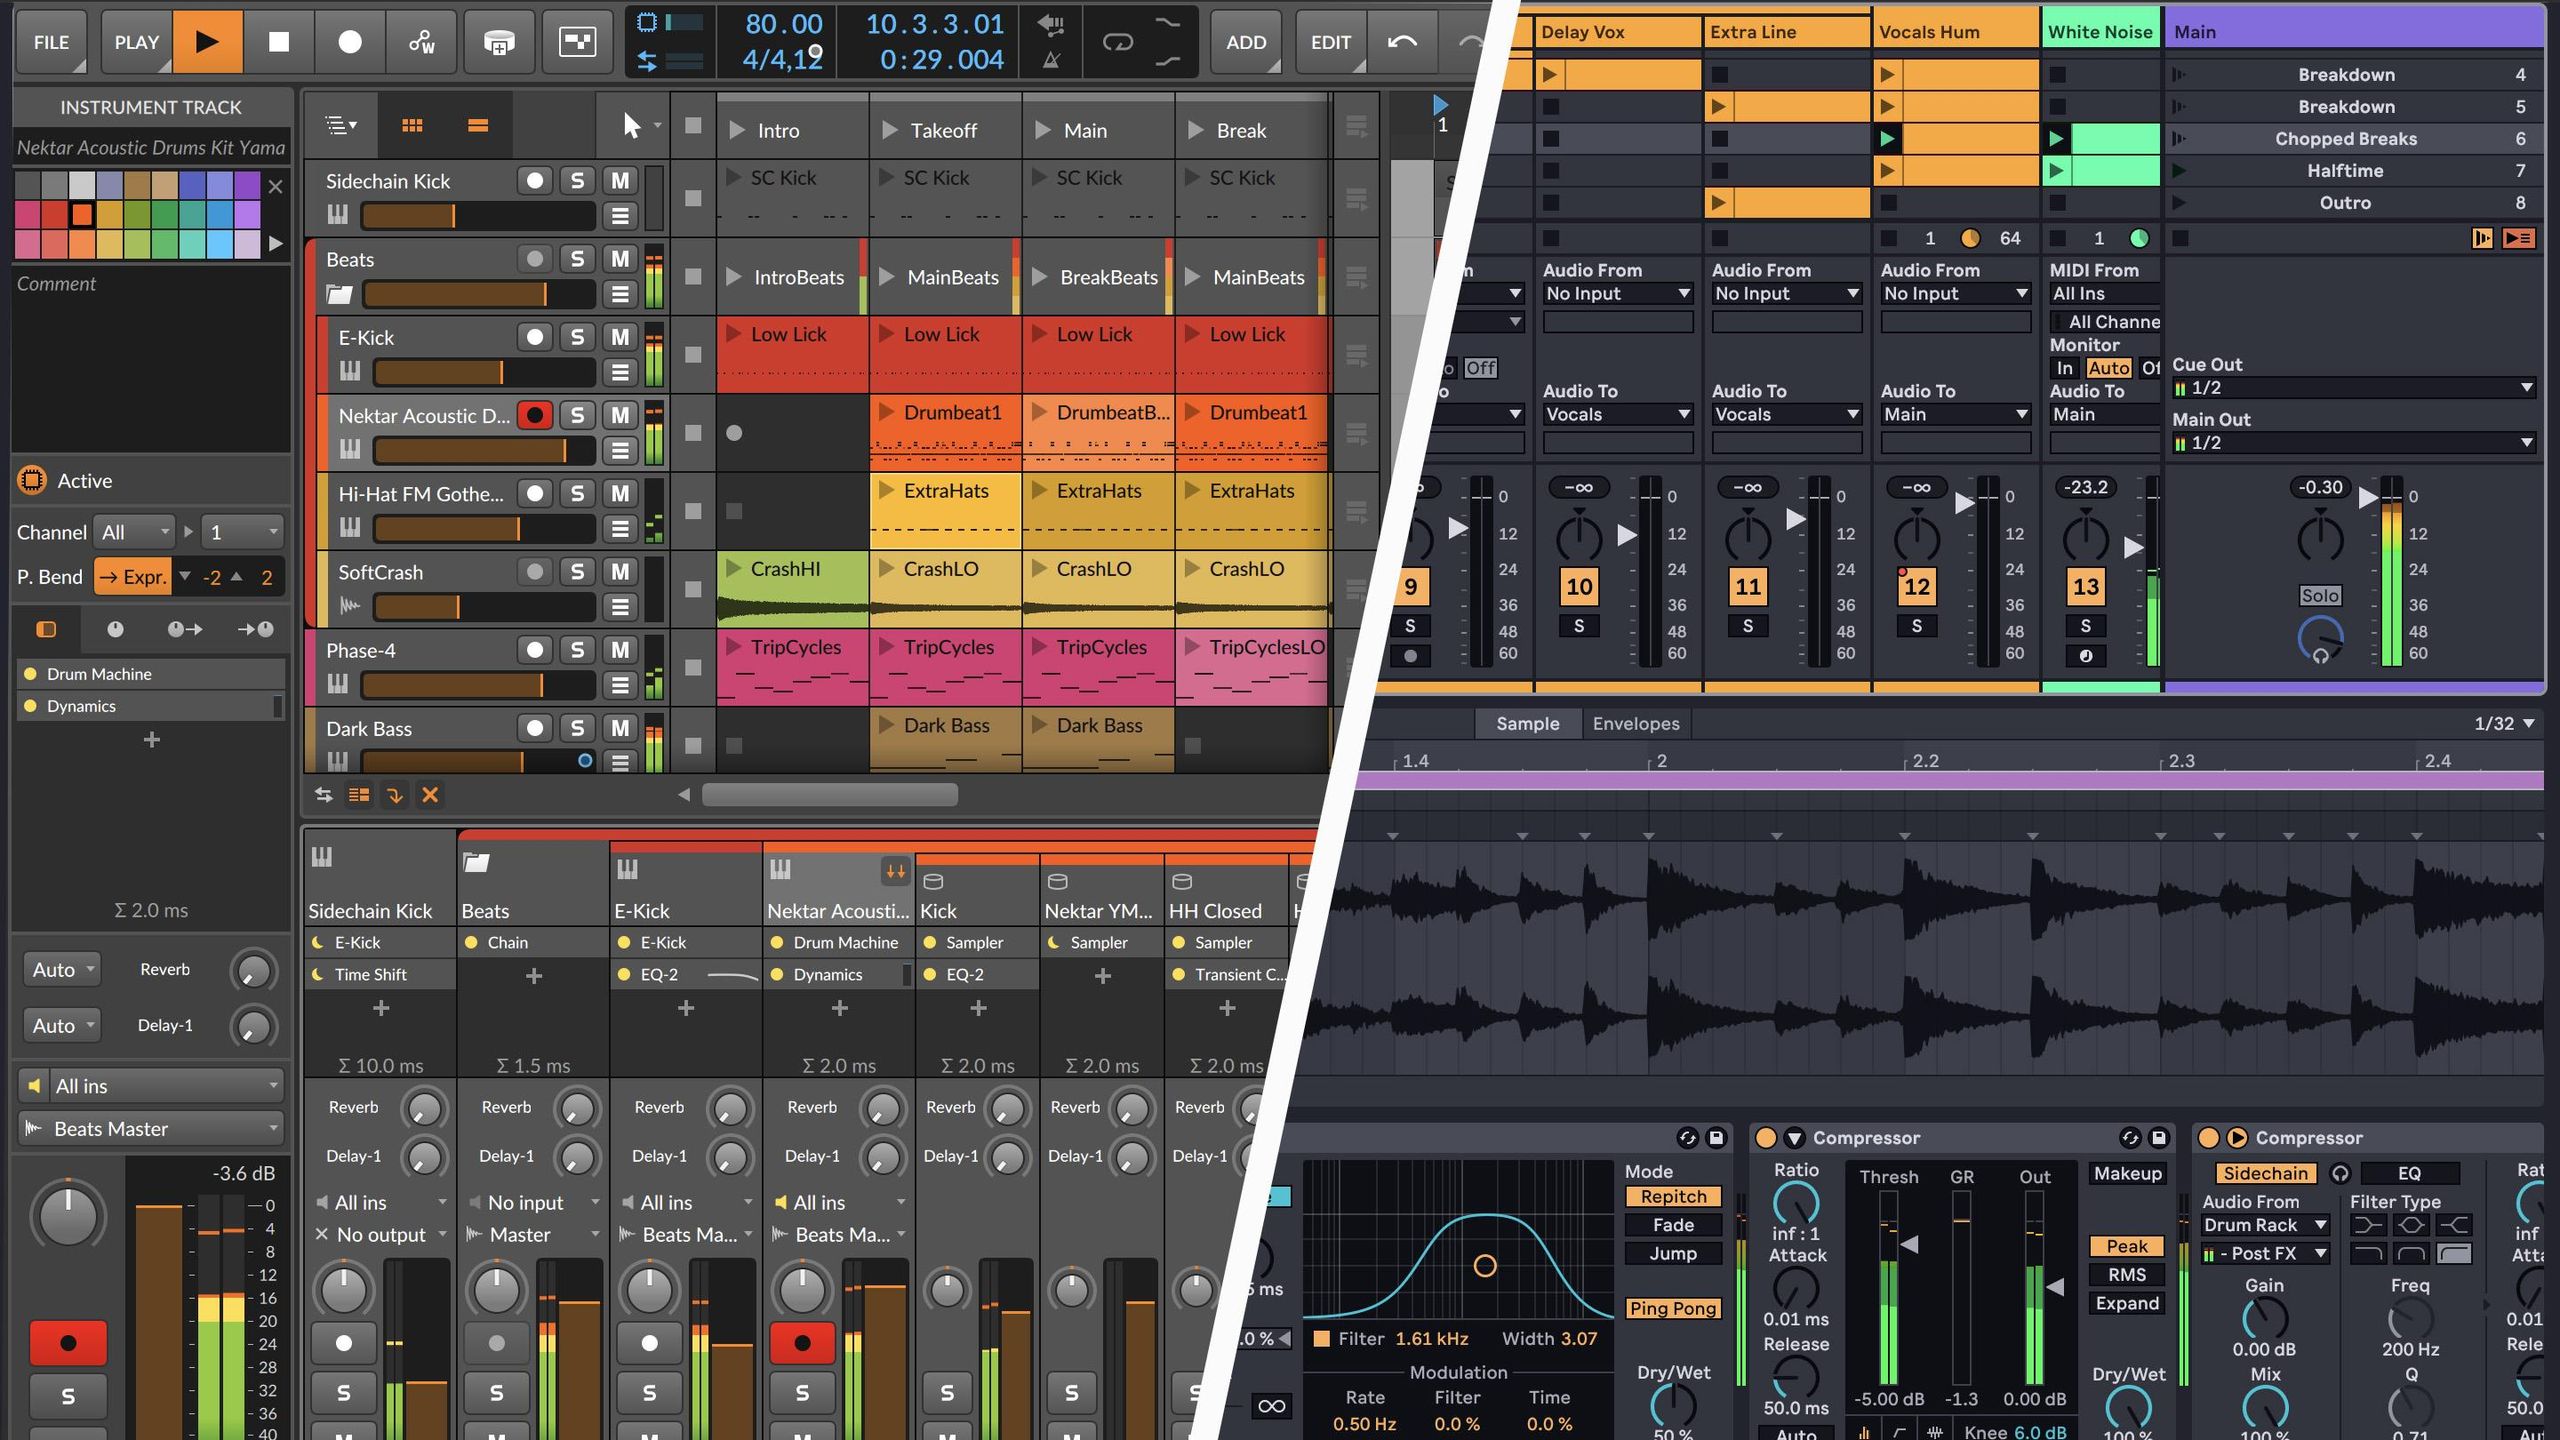2560x1440 pixels.
Task: Open the Beats Master output dropdown
Action: (150, 1128)
